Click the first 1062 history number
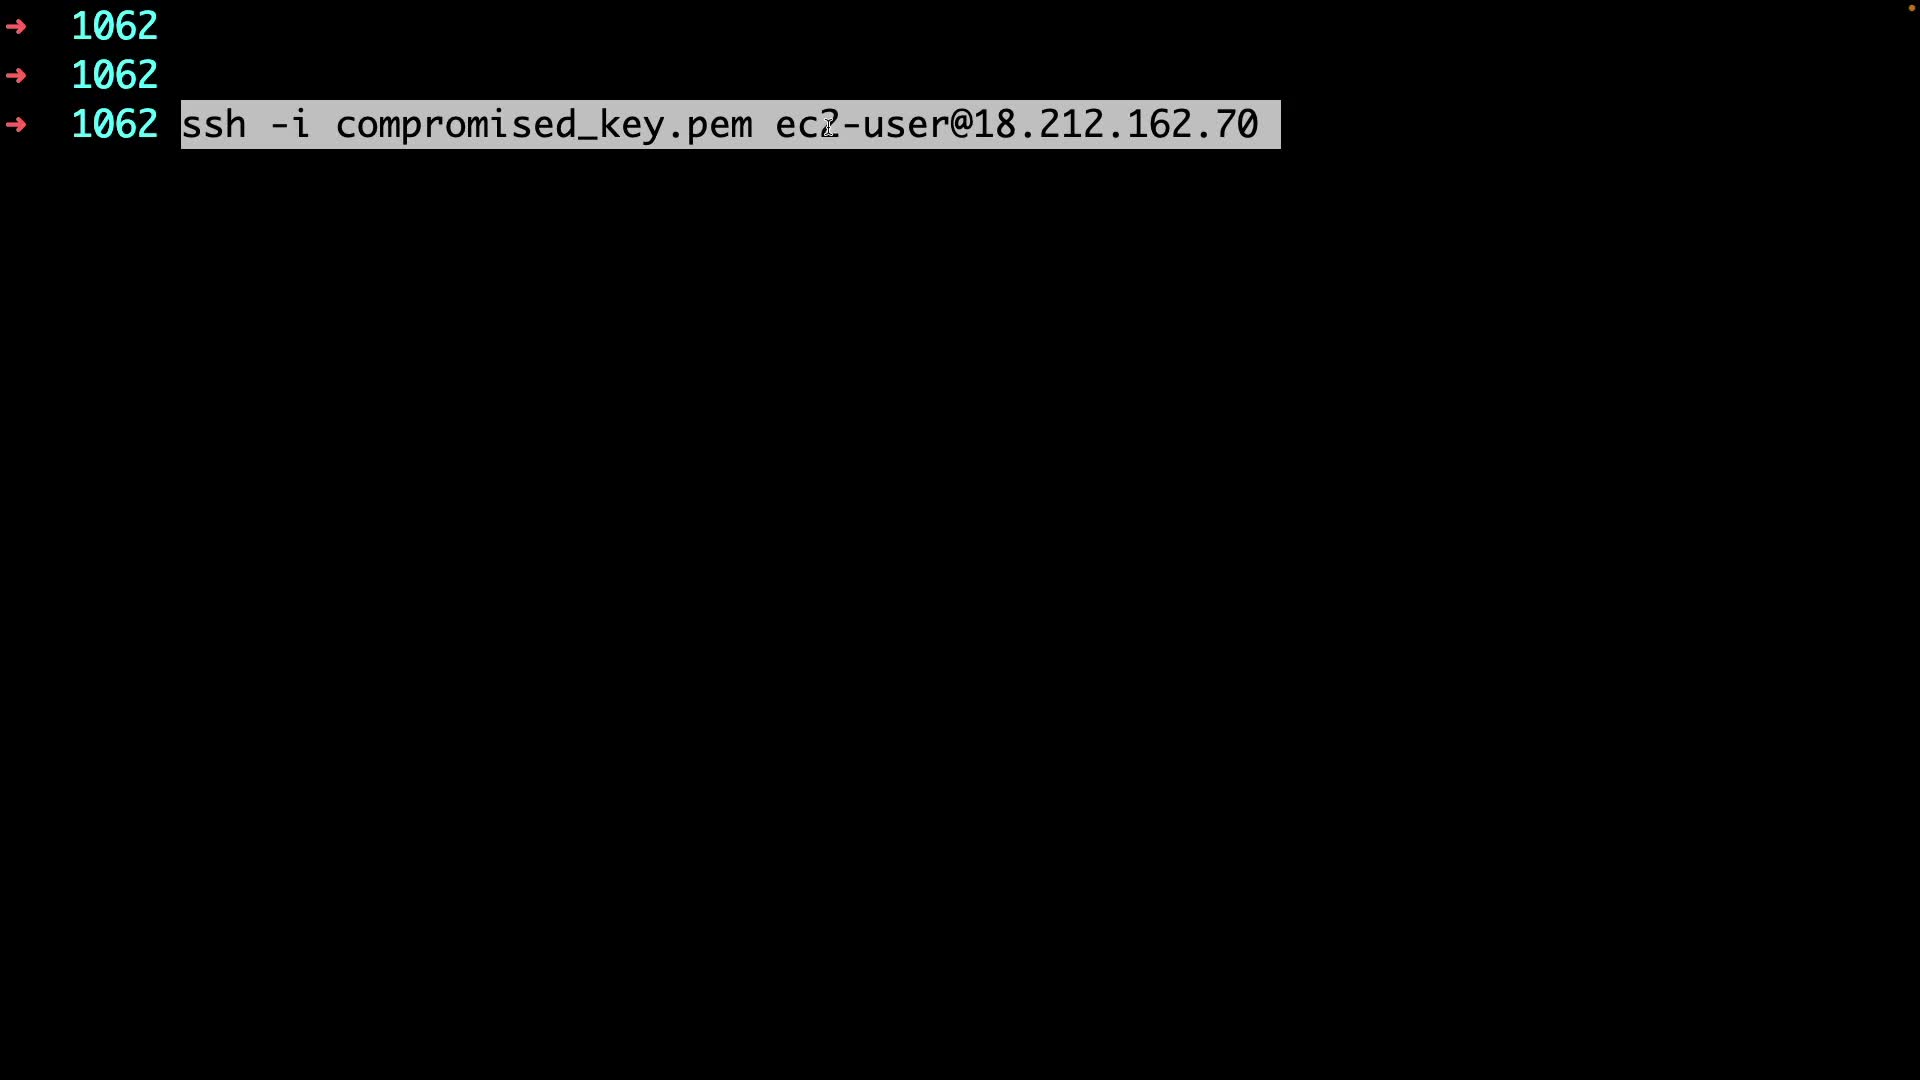The height and width of the screenshot is (1080, 1920). (115, 27)
